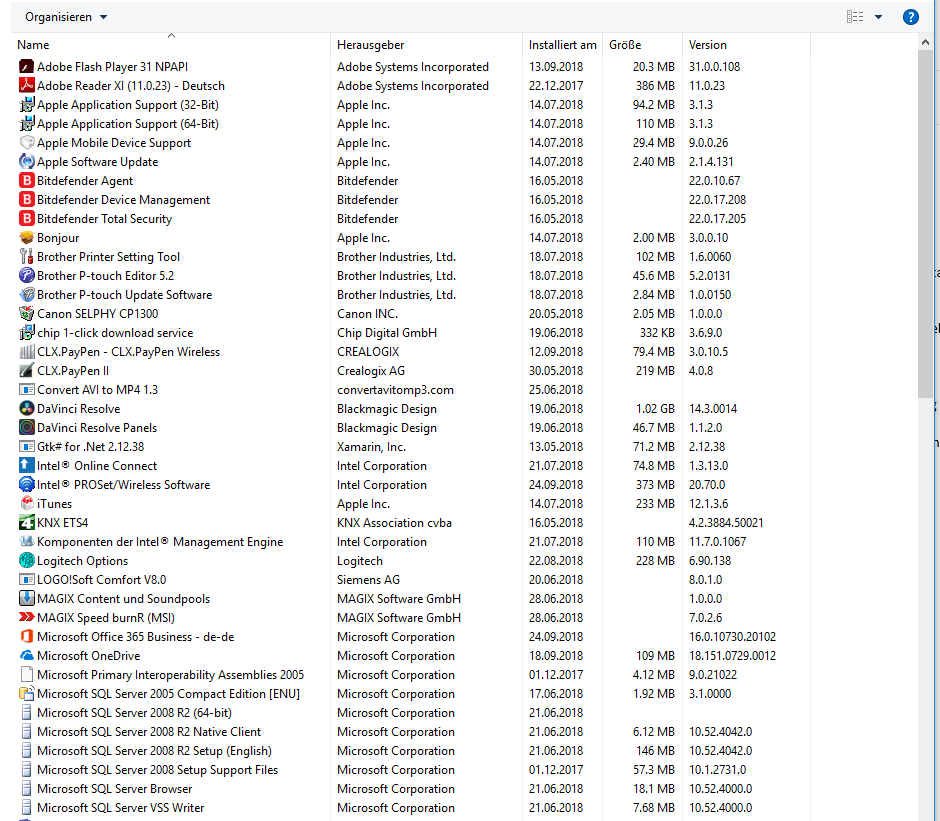Screen dimensions: 940x821
Task: Click the CLX.PayPen II icon
Action: click(x=26, y=371)
